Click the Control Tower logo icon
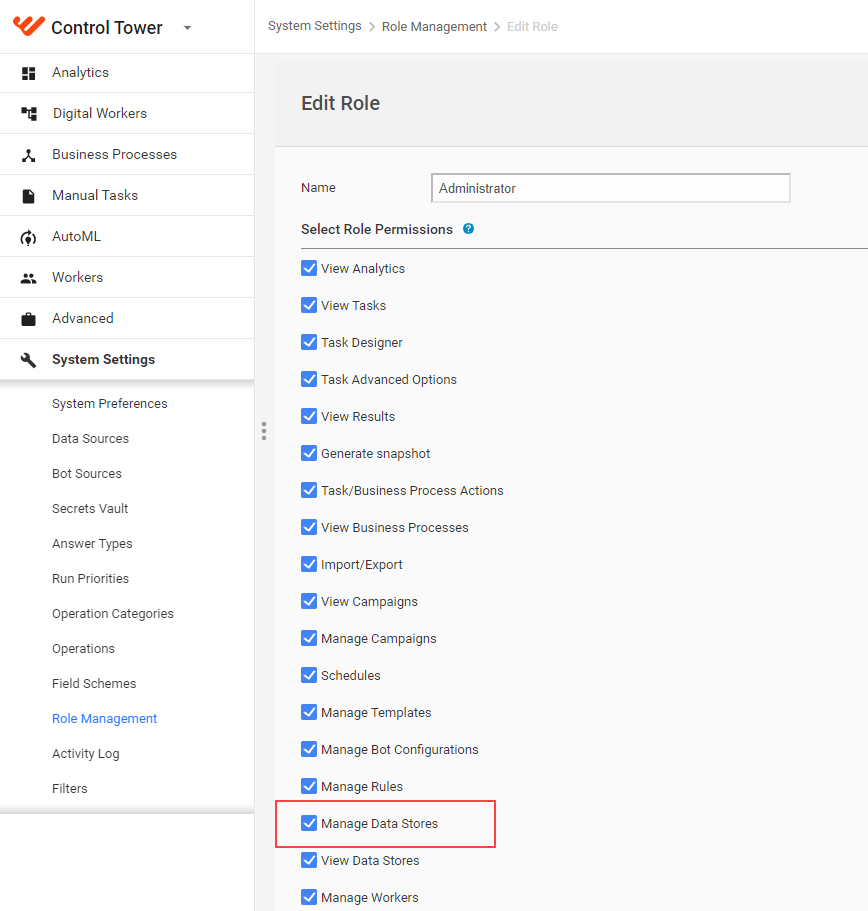Screen dimensions: 868x911 point(28,26)
